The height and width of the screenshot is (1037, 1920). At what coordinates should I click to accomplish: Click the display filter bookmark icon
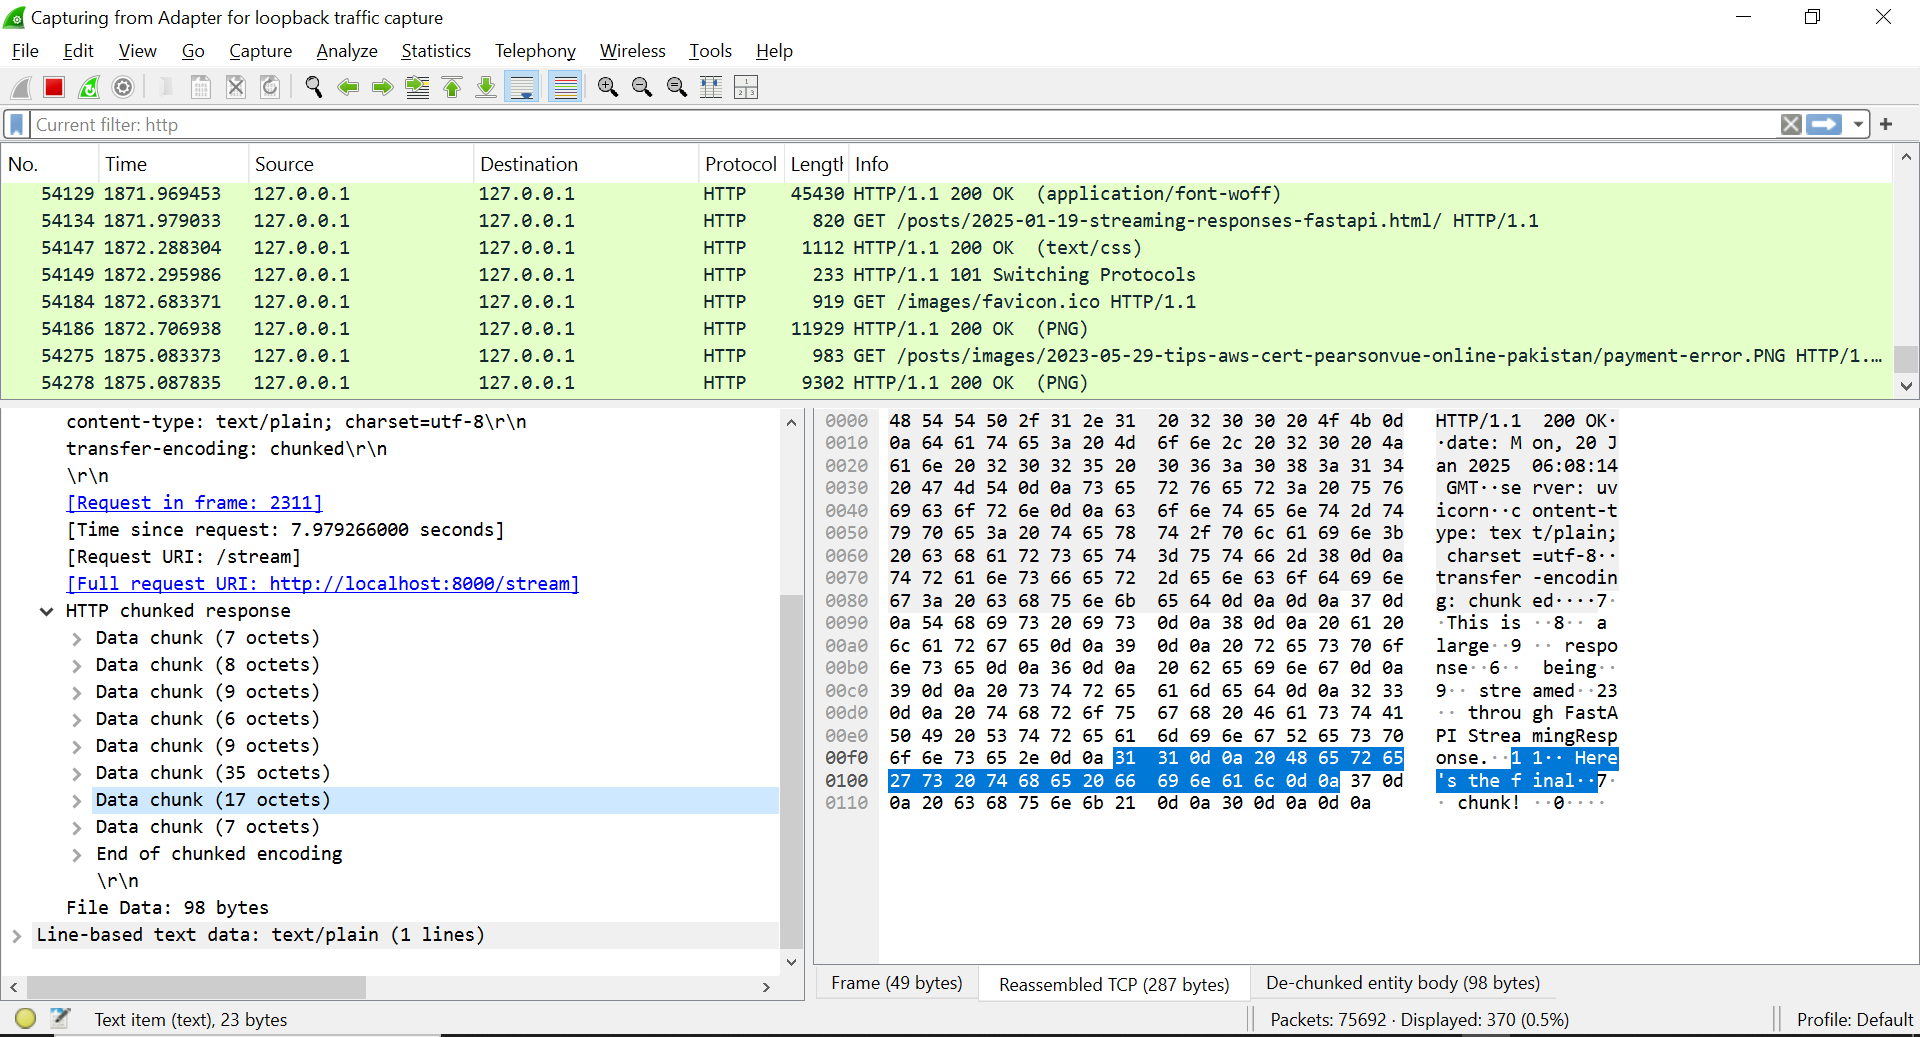16,125
